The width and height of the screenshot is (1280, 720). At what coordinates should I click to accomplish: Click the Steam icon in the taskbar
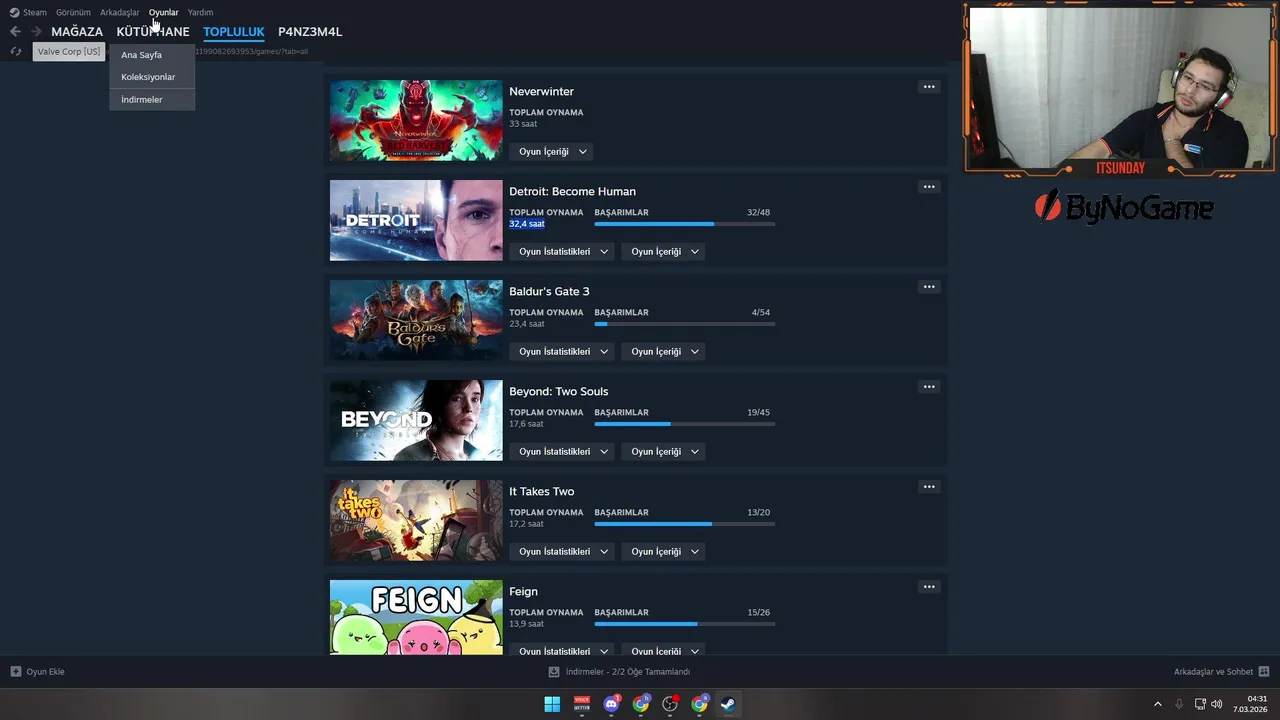pyautogui.click(x=729, y=704)
